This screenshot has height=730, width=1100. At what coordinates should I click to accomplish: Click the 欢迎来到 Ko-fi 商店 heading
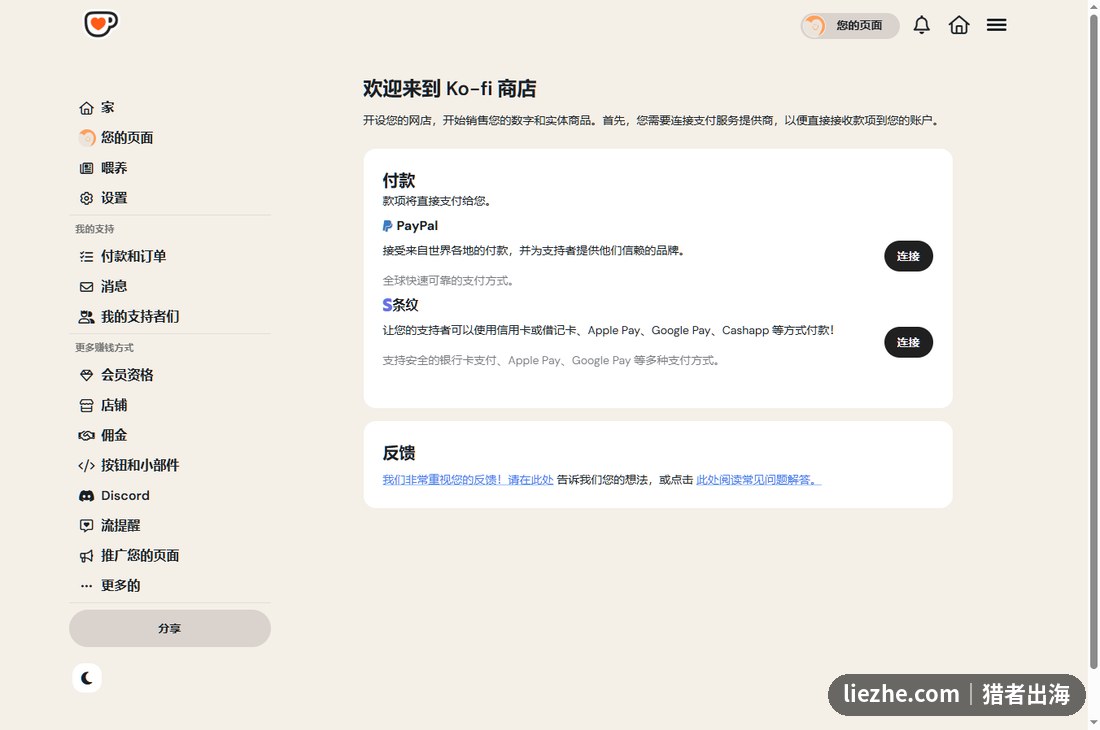(450, 89)
